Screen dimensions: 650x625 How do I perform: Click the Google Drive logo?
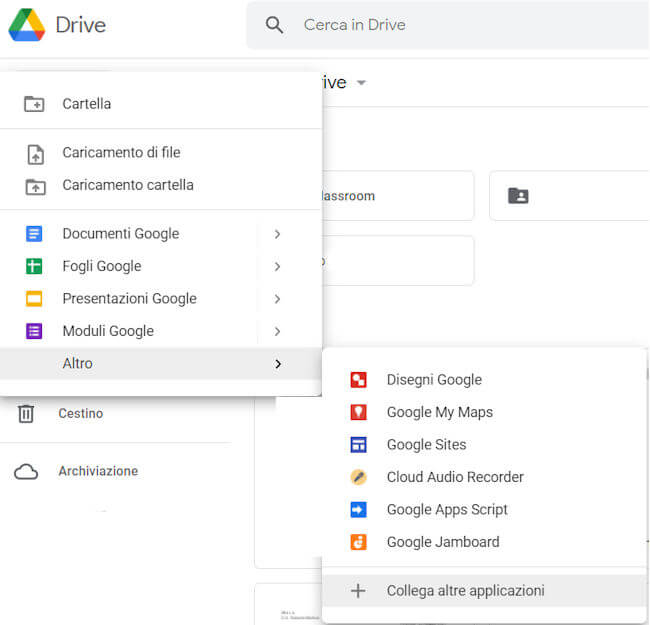coord(27,25)
